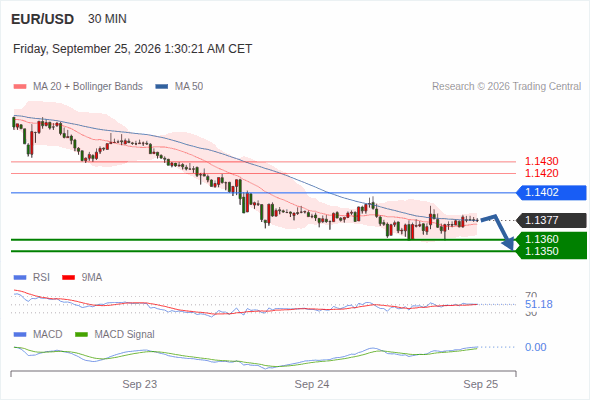Click the MA 20 + Bollinger Bands swatch
The image size is (590, 400).
click(x=20, y=87)
